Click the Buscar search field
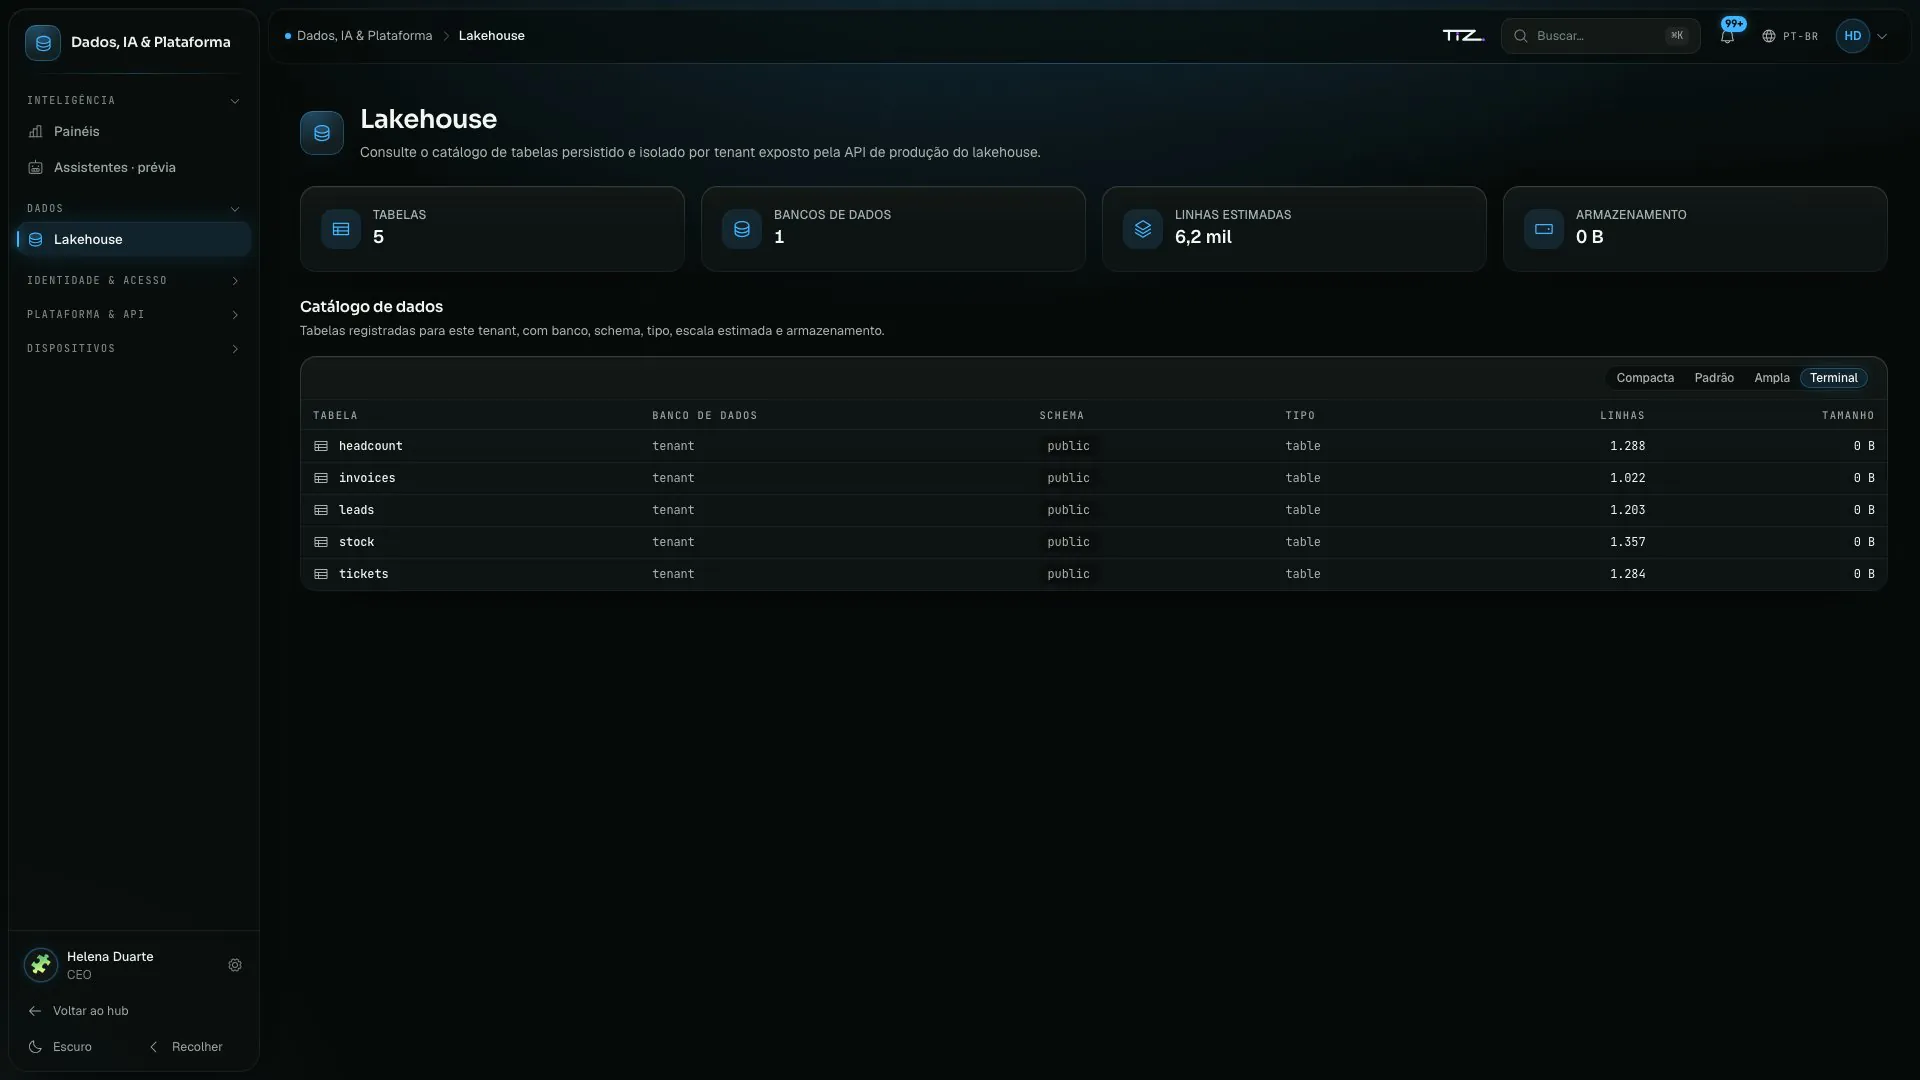Viewport: 1920px width, 1080px height. (x=1600, y=36)
